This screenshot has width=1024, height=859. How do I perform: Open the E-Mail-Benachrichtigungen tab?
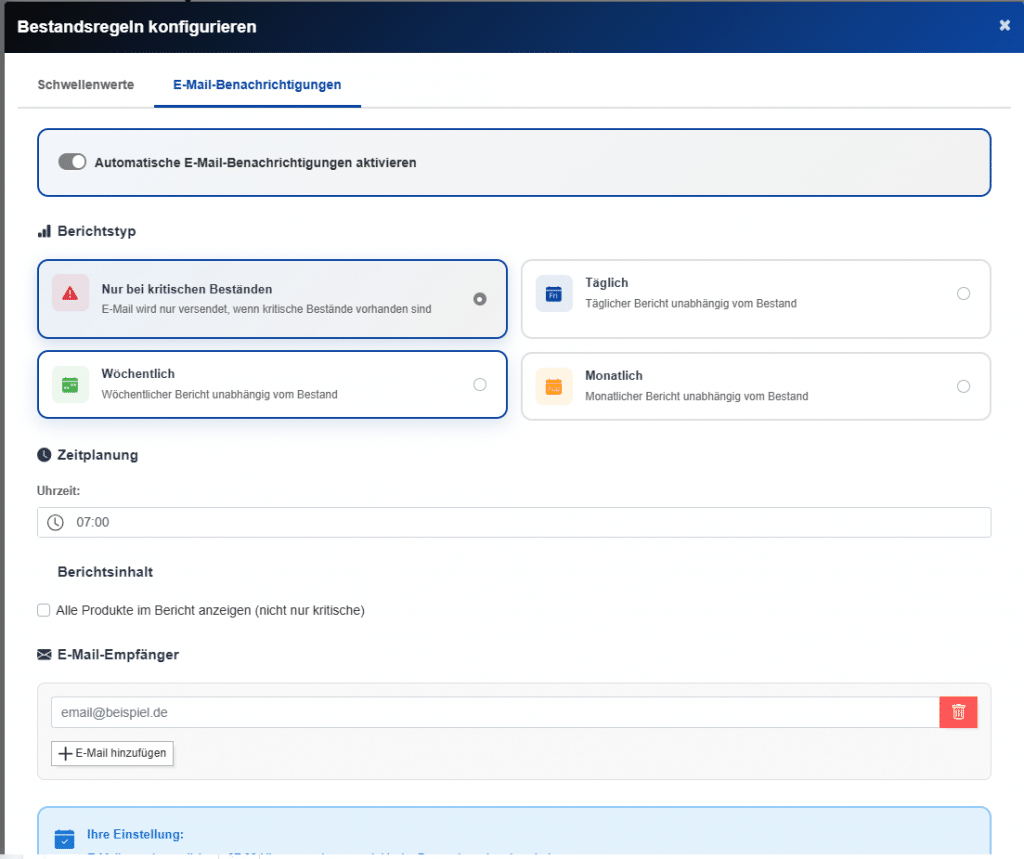(256, 85)
